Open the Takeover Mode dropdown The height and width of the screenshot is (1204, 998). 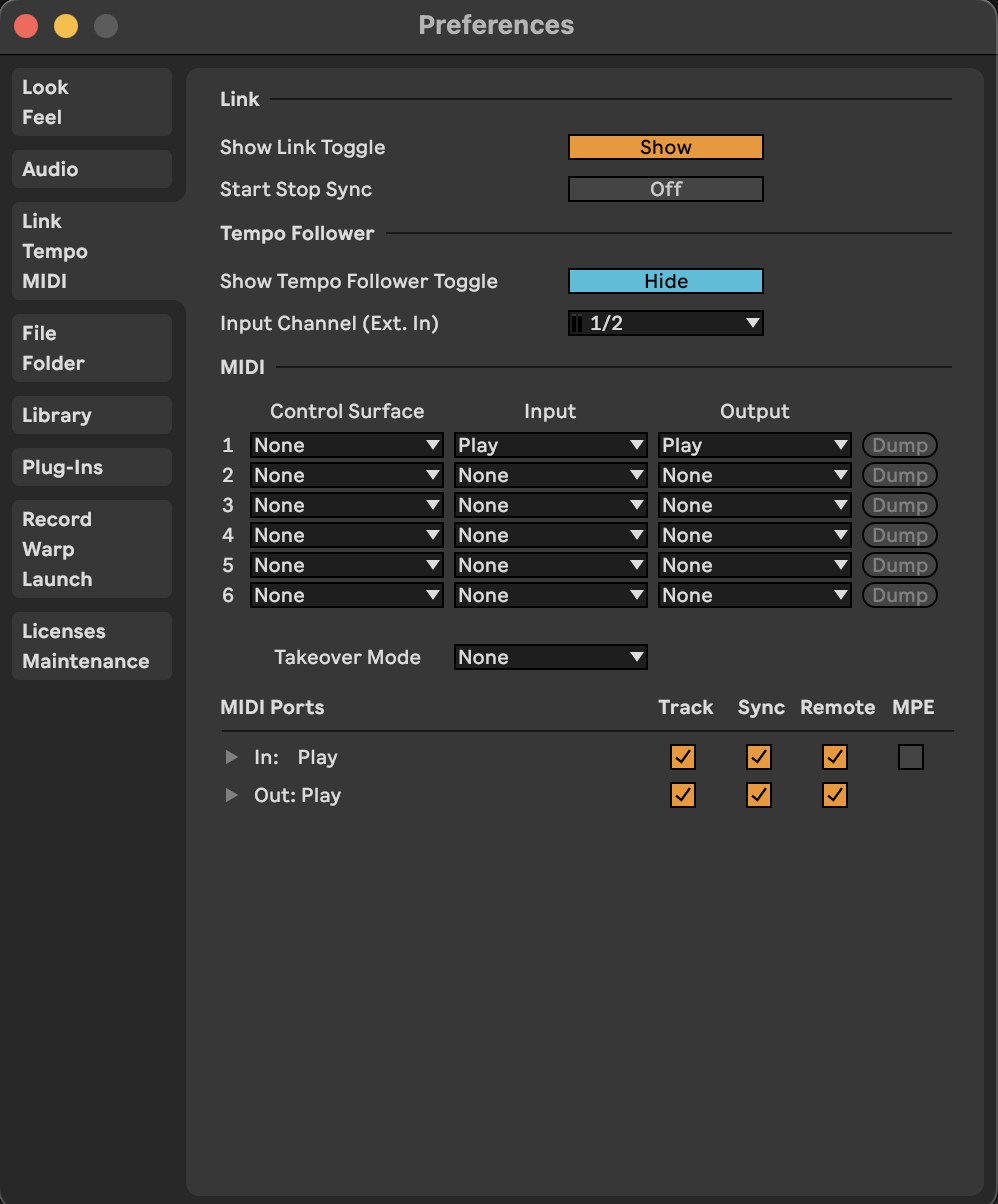[x=550, y=657]
